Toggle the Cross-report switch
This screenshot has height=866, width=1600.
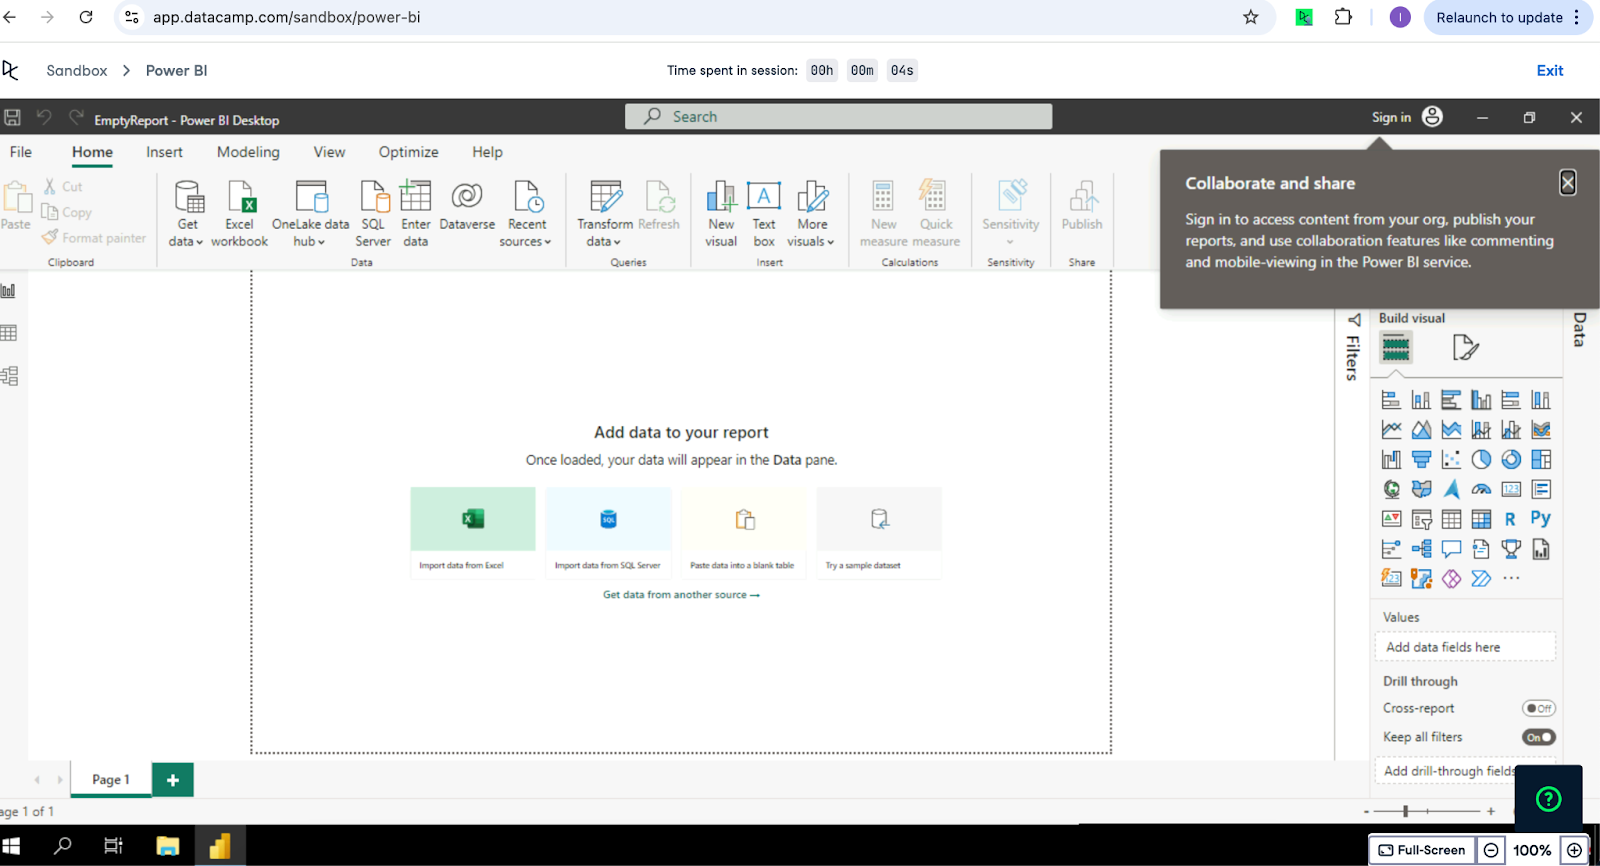pos(1539,708)
